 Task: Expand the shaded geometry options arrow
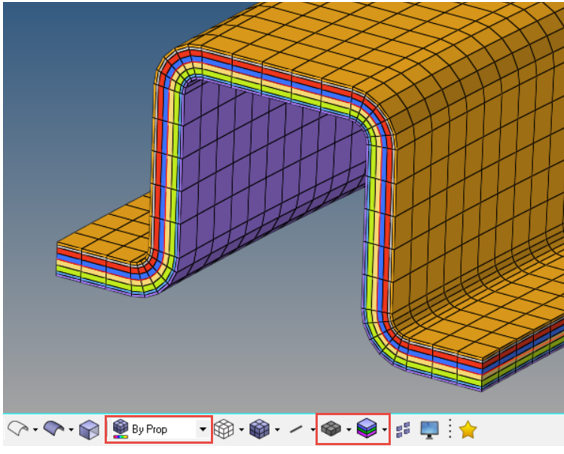[x=71, y=430]
